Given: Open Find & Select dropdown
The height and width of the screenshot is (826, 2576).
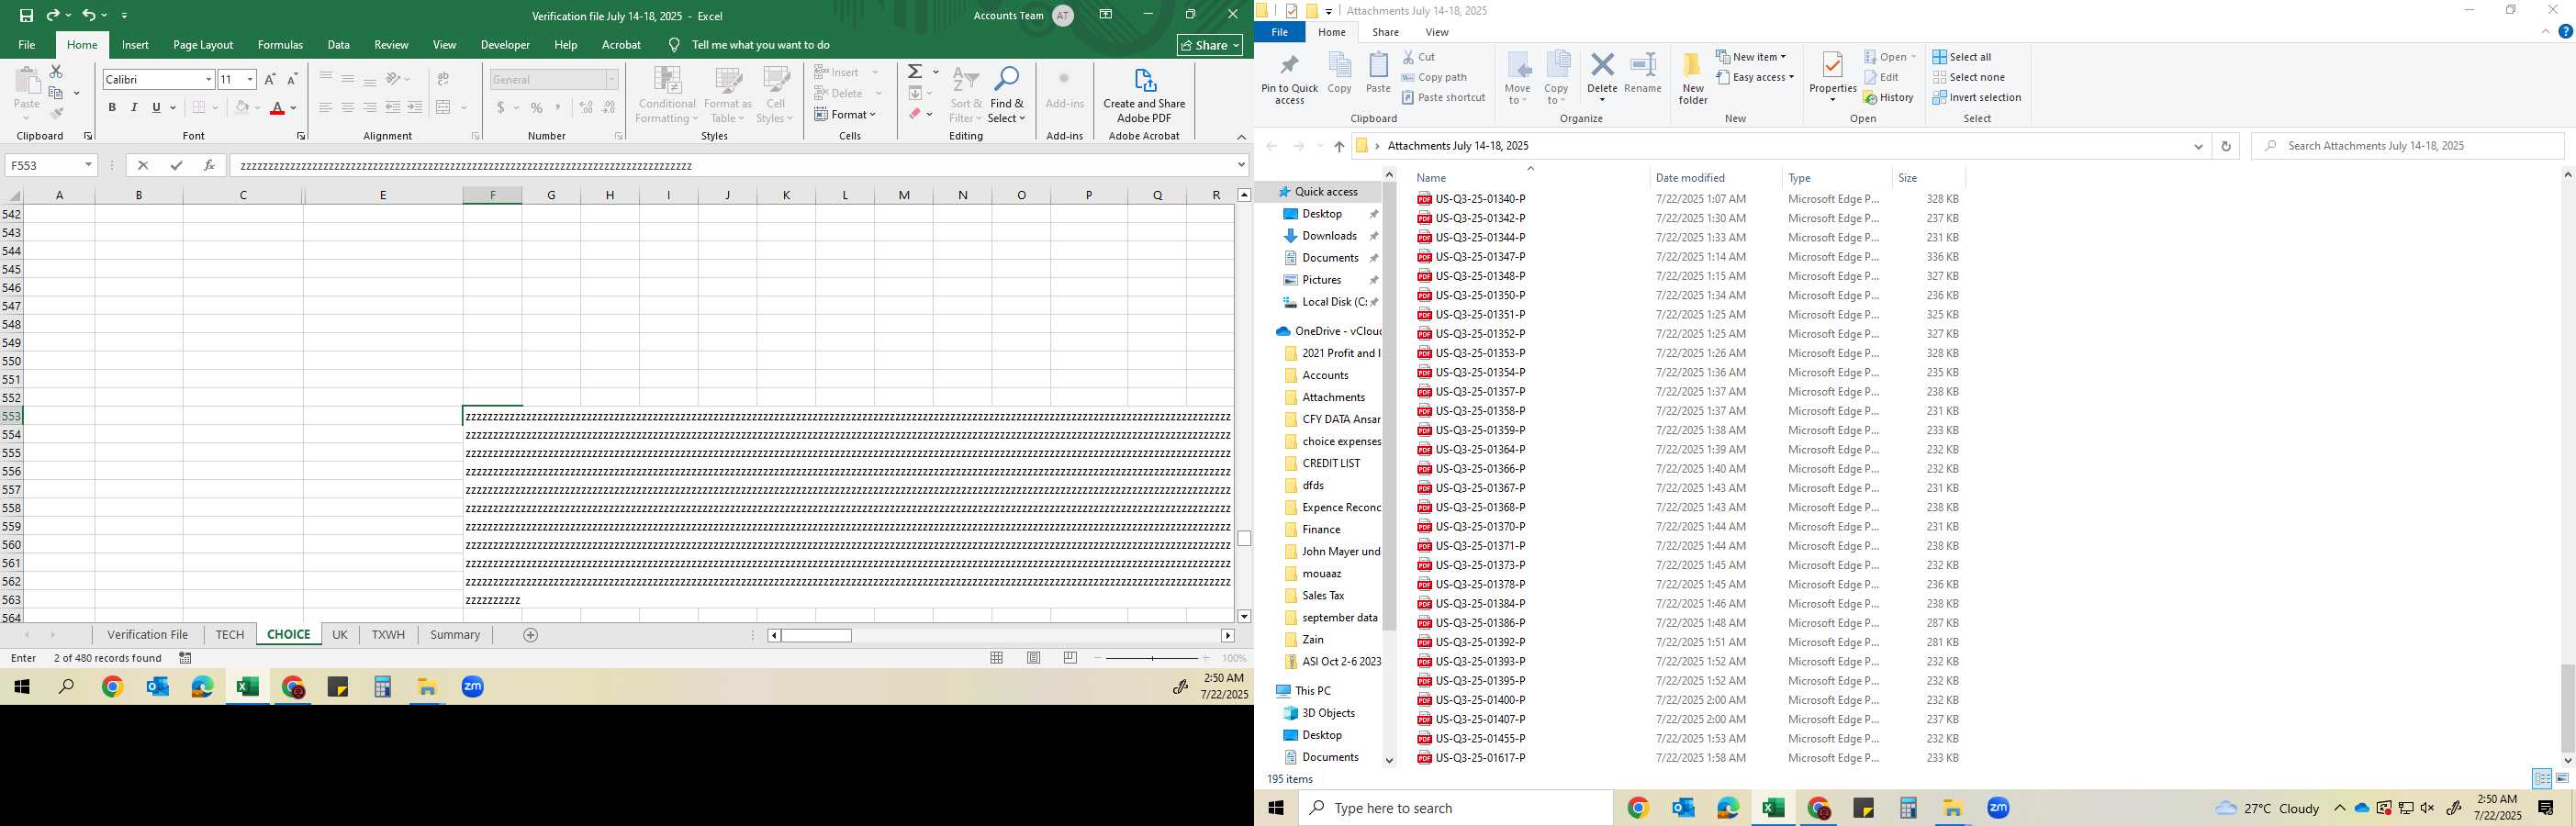Looking at the screenshot, I should pos(1006,96).
